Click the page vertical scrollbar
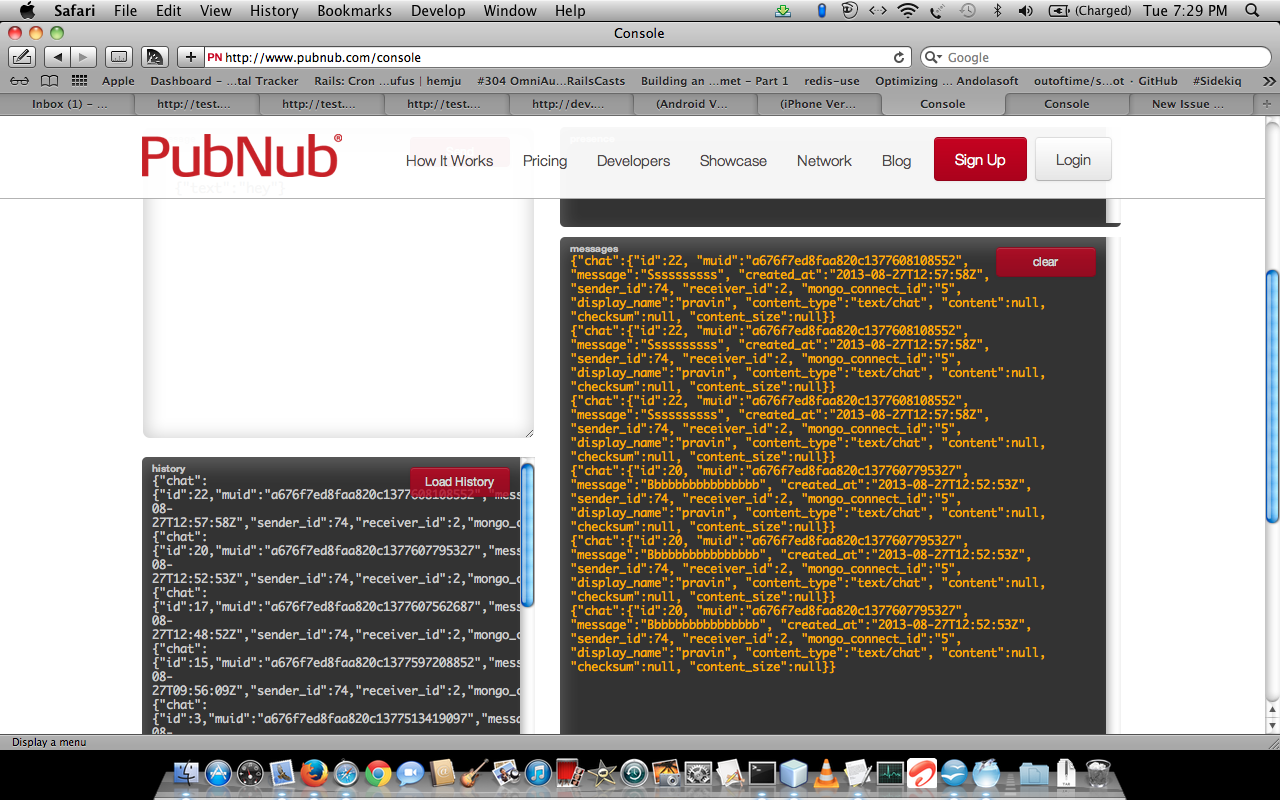The height and width of the screenshot is (800, 1280). (1272, 395)
